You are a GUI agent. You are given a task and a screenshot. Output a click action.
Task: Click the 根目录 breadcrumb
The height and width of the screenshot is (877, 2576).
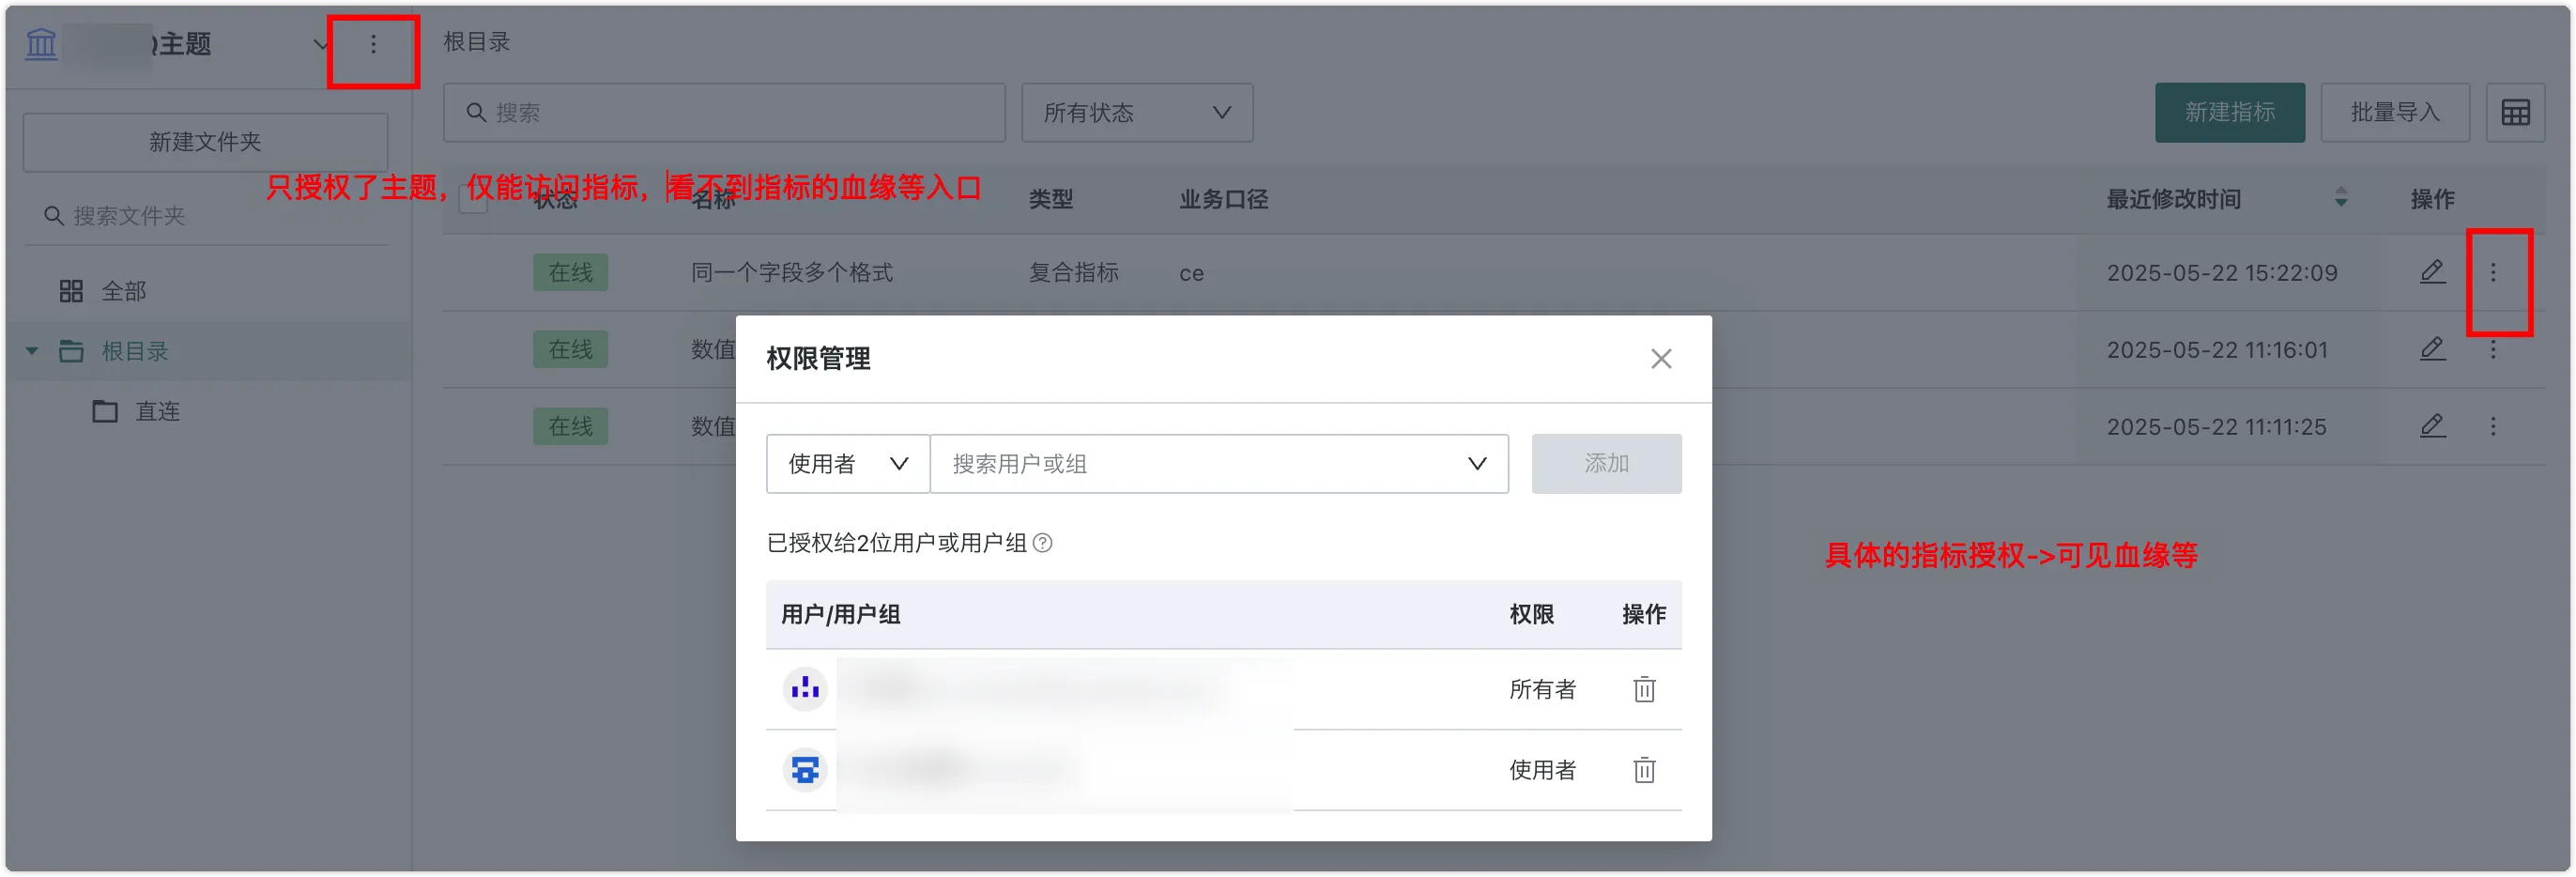tap(477, 42)
